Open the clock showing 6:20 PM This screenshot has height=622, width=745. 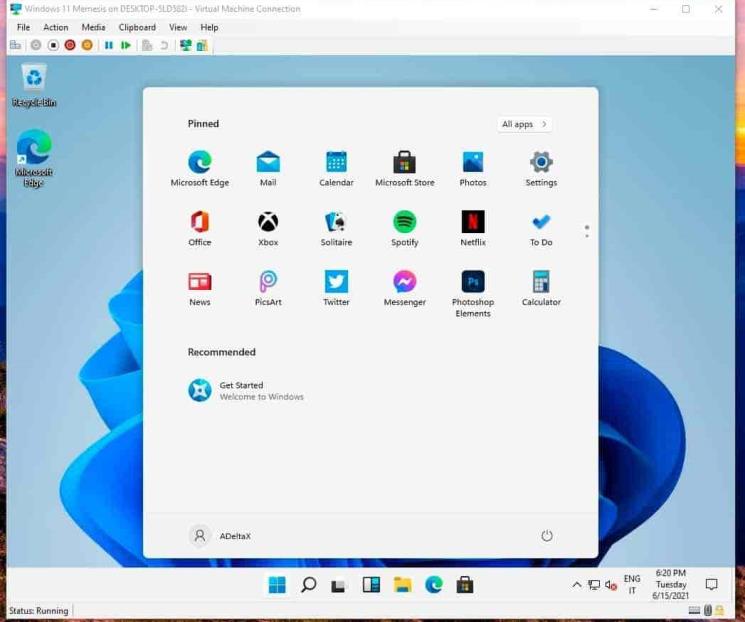670,584
